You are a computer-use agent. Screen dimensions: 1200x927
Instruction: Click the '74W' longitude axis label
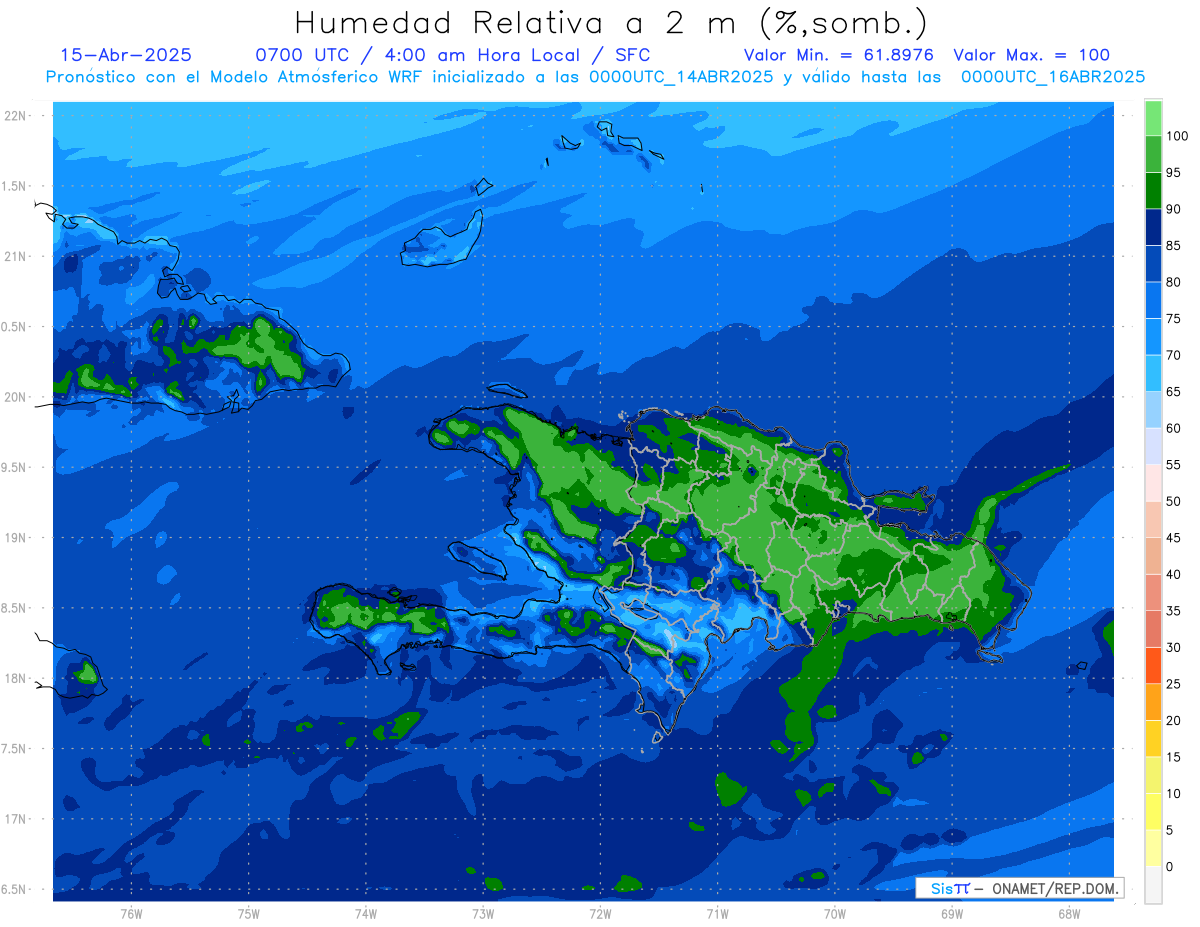(x=366, y=913)
